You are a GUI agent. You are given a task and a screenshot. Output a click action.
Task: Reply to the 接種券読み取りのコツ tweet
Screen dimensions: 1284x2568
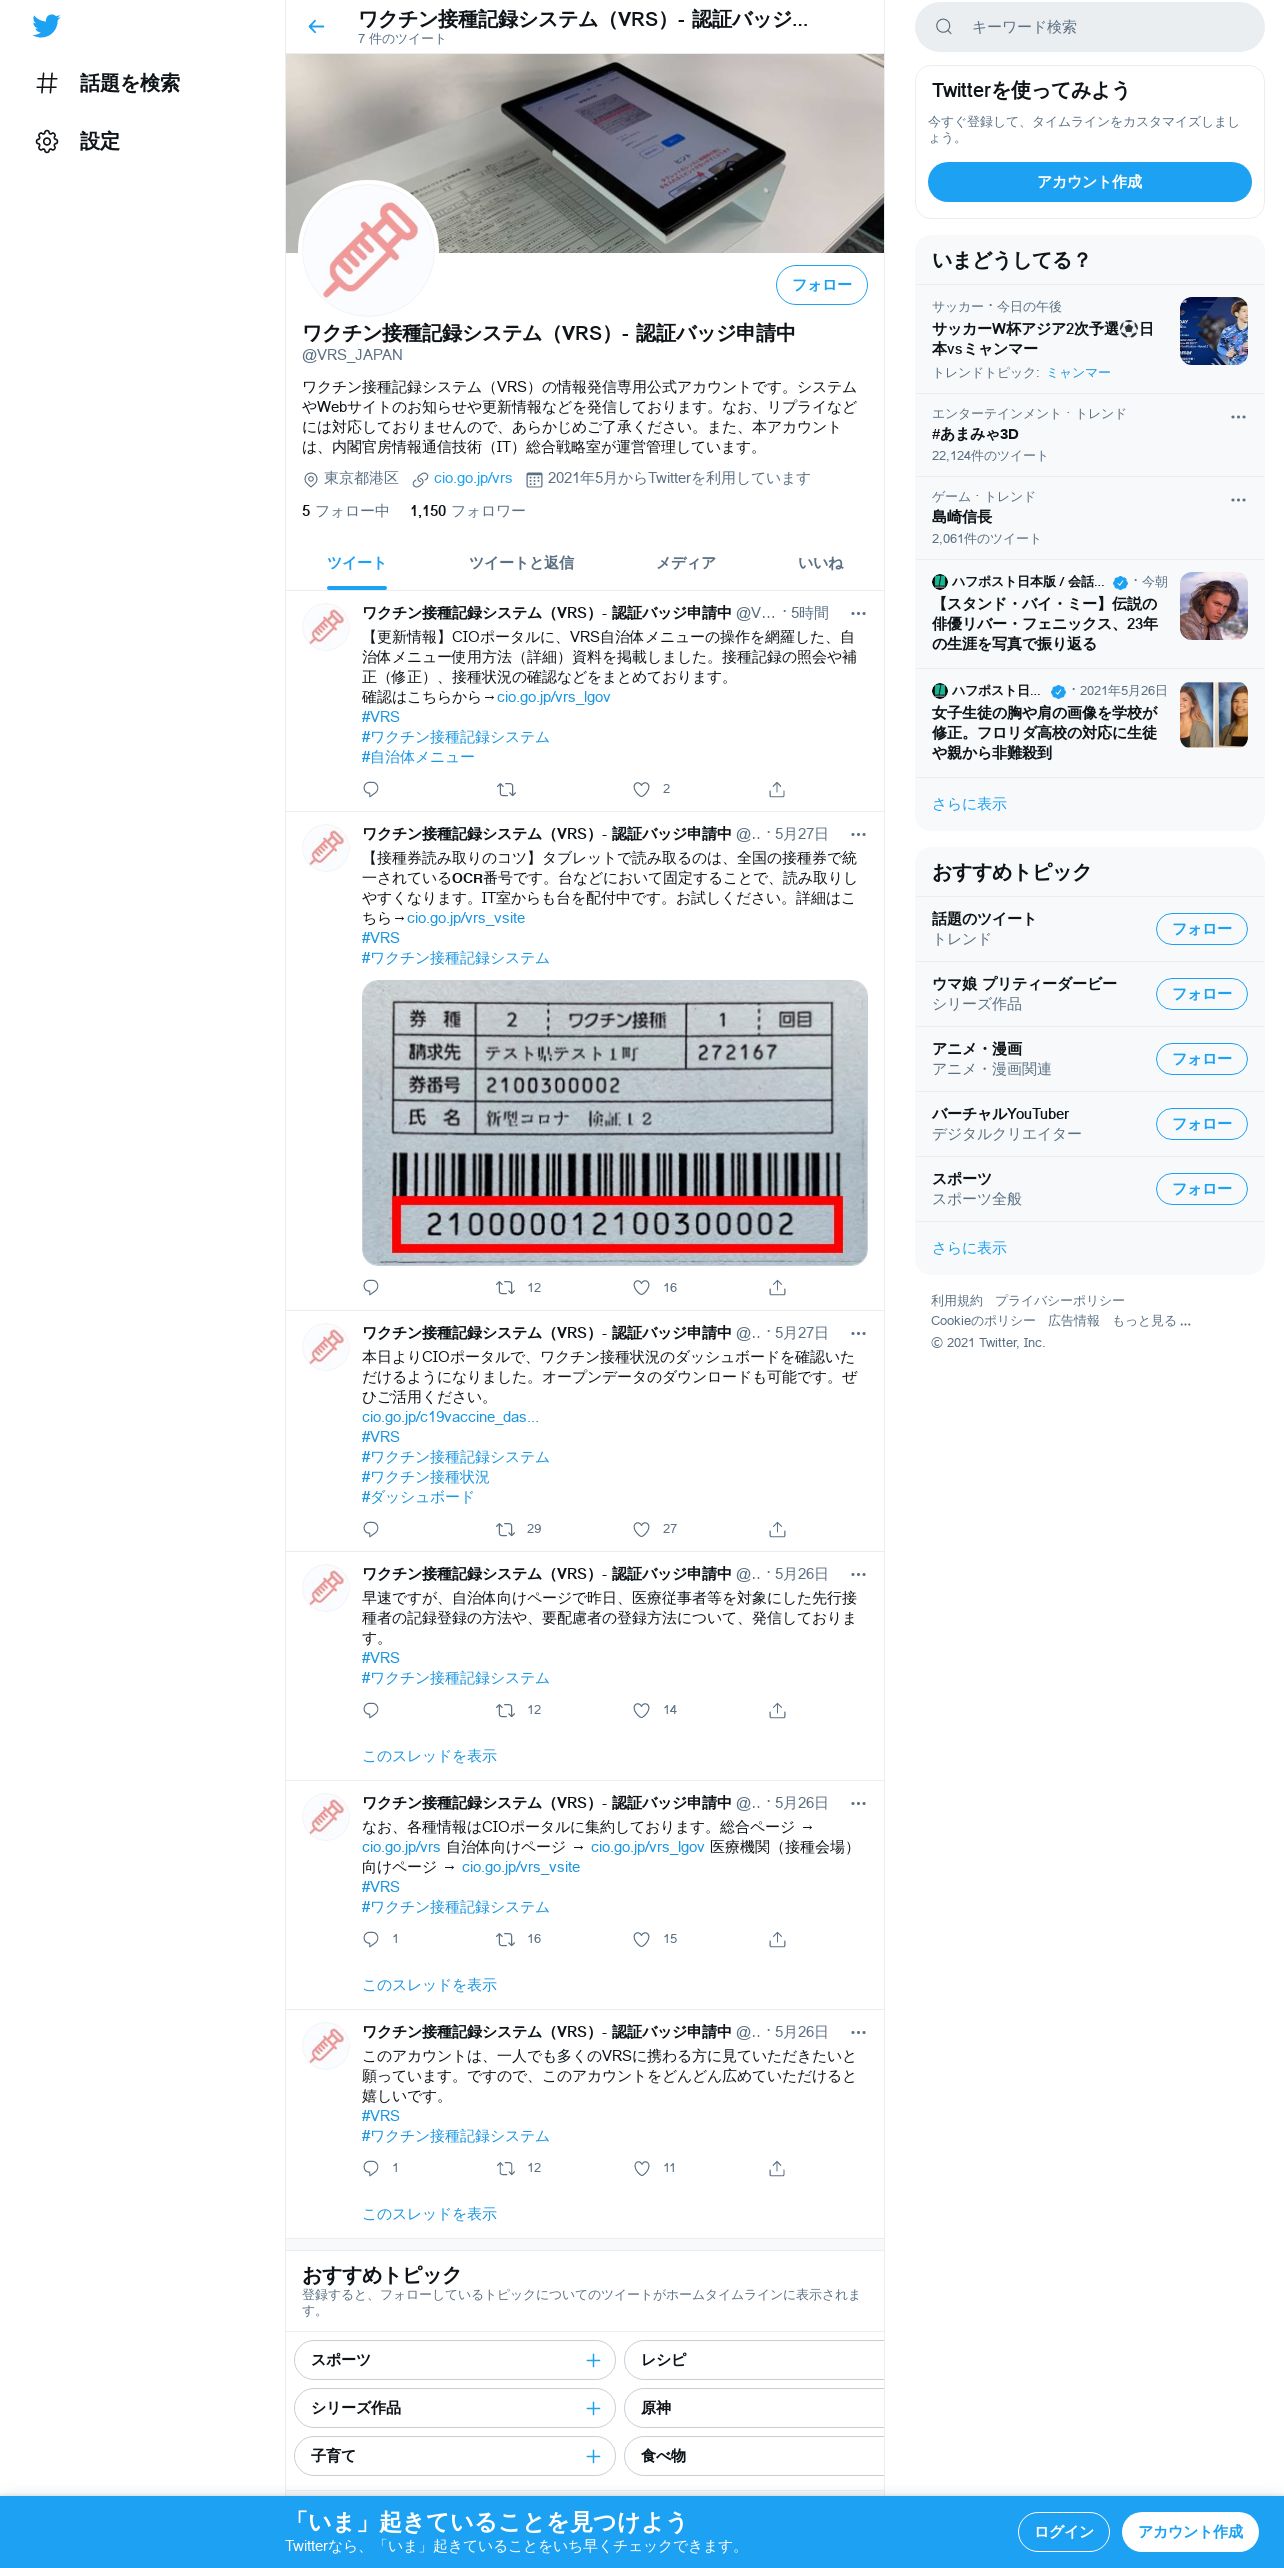coord(371,1287)
